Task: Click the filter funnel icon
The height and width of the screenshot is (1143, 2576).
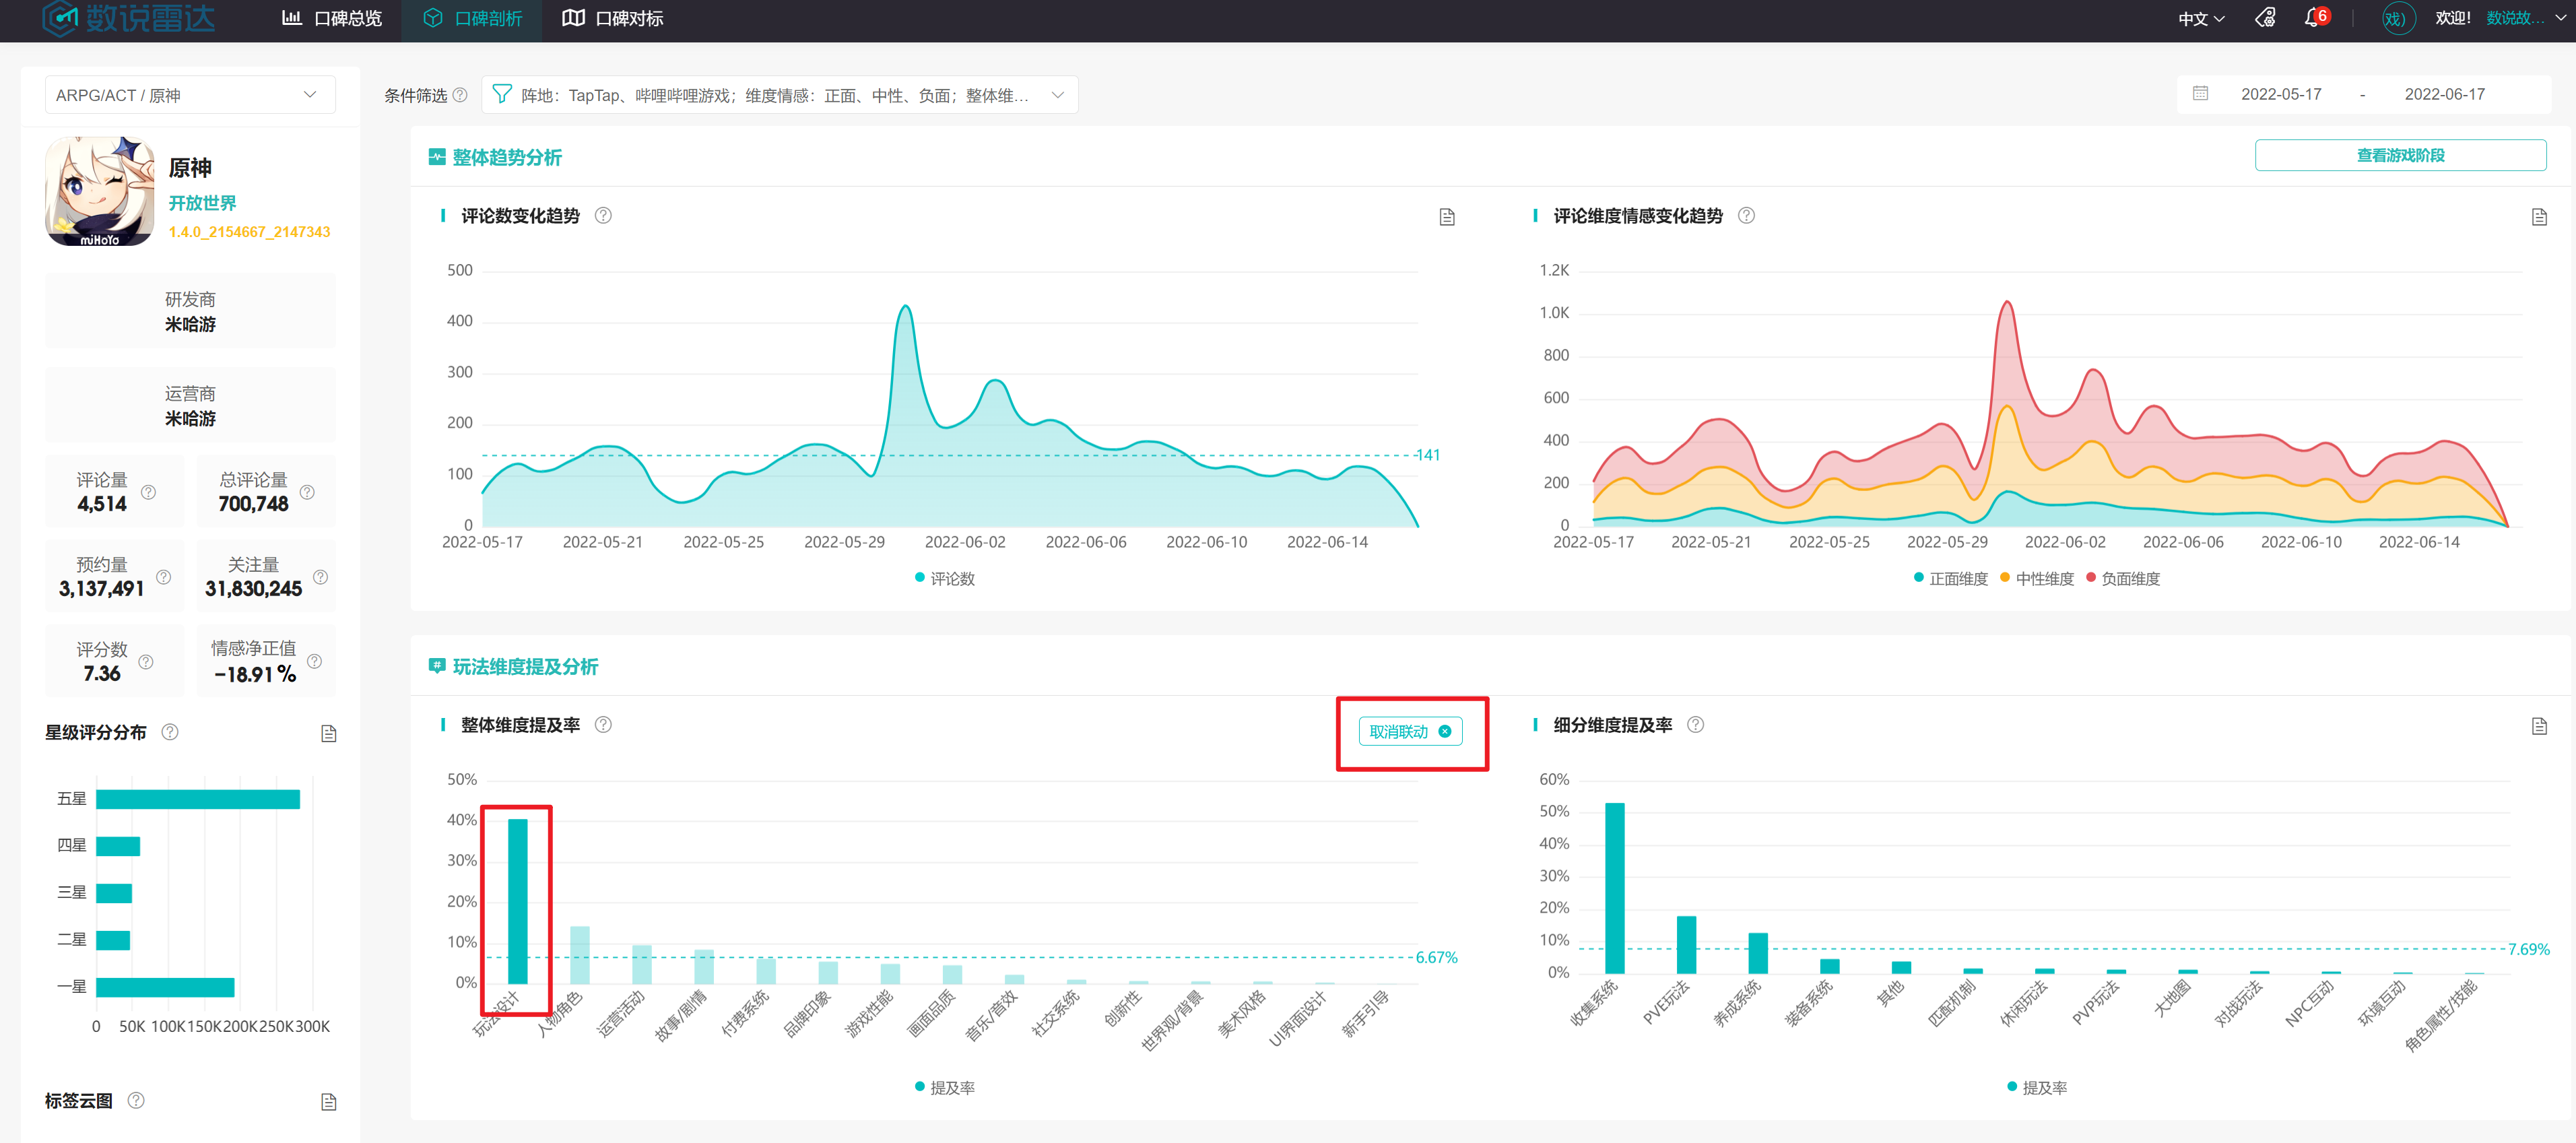Action: [502, 95]
